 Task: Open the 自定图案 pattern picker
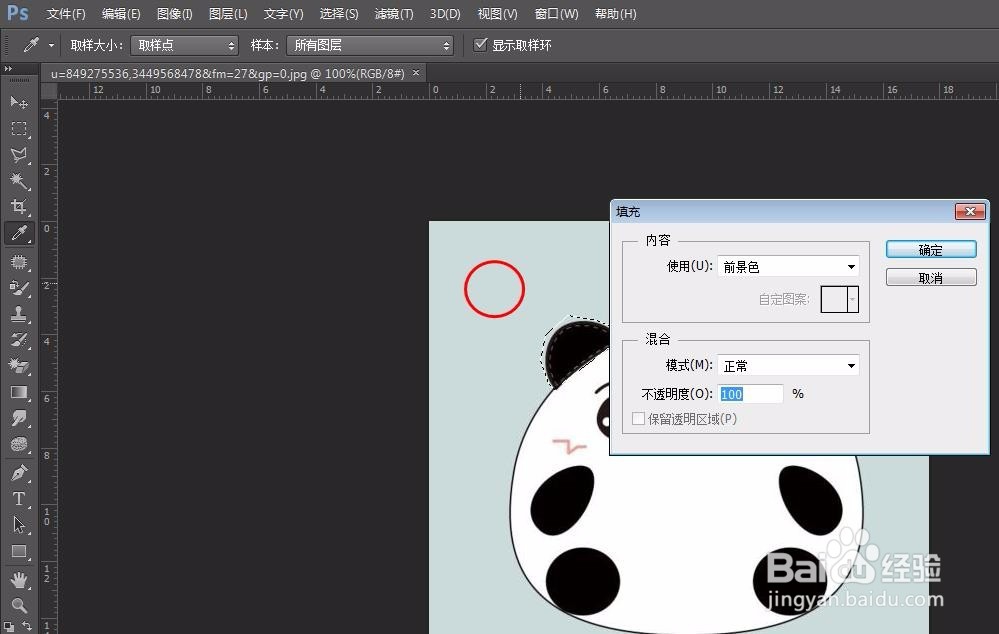click(x=840, y=299)
